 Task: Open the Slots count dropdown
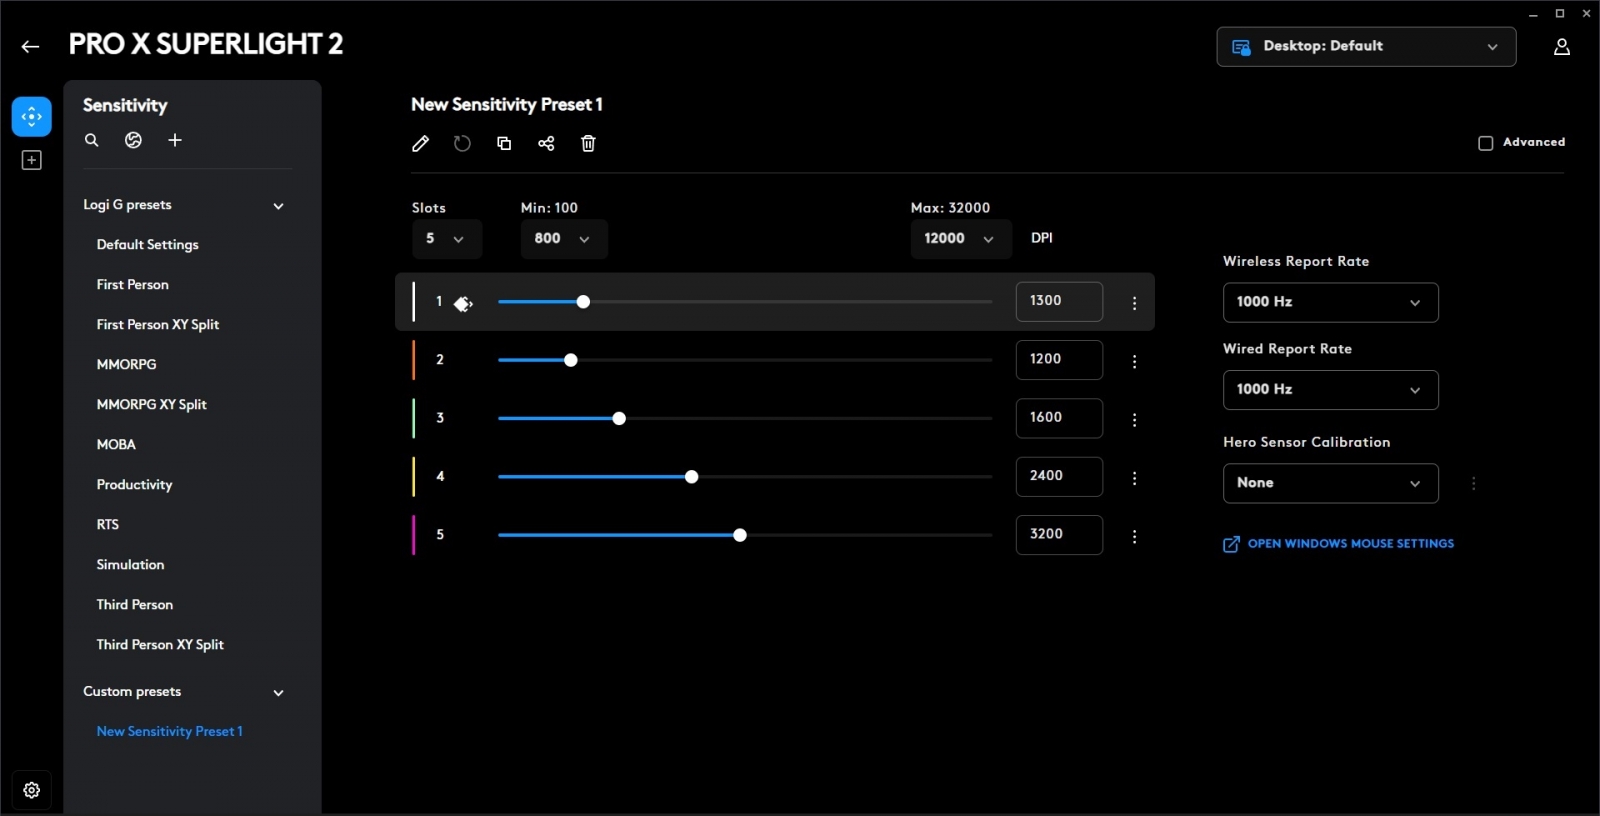coord(446,239)
